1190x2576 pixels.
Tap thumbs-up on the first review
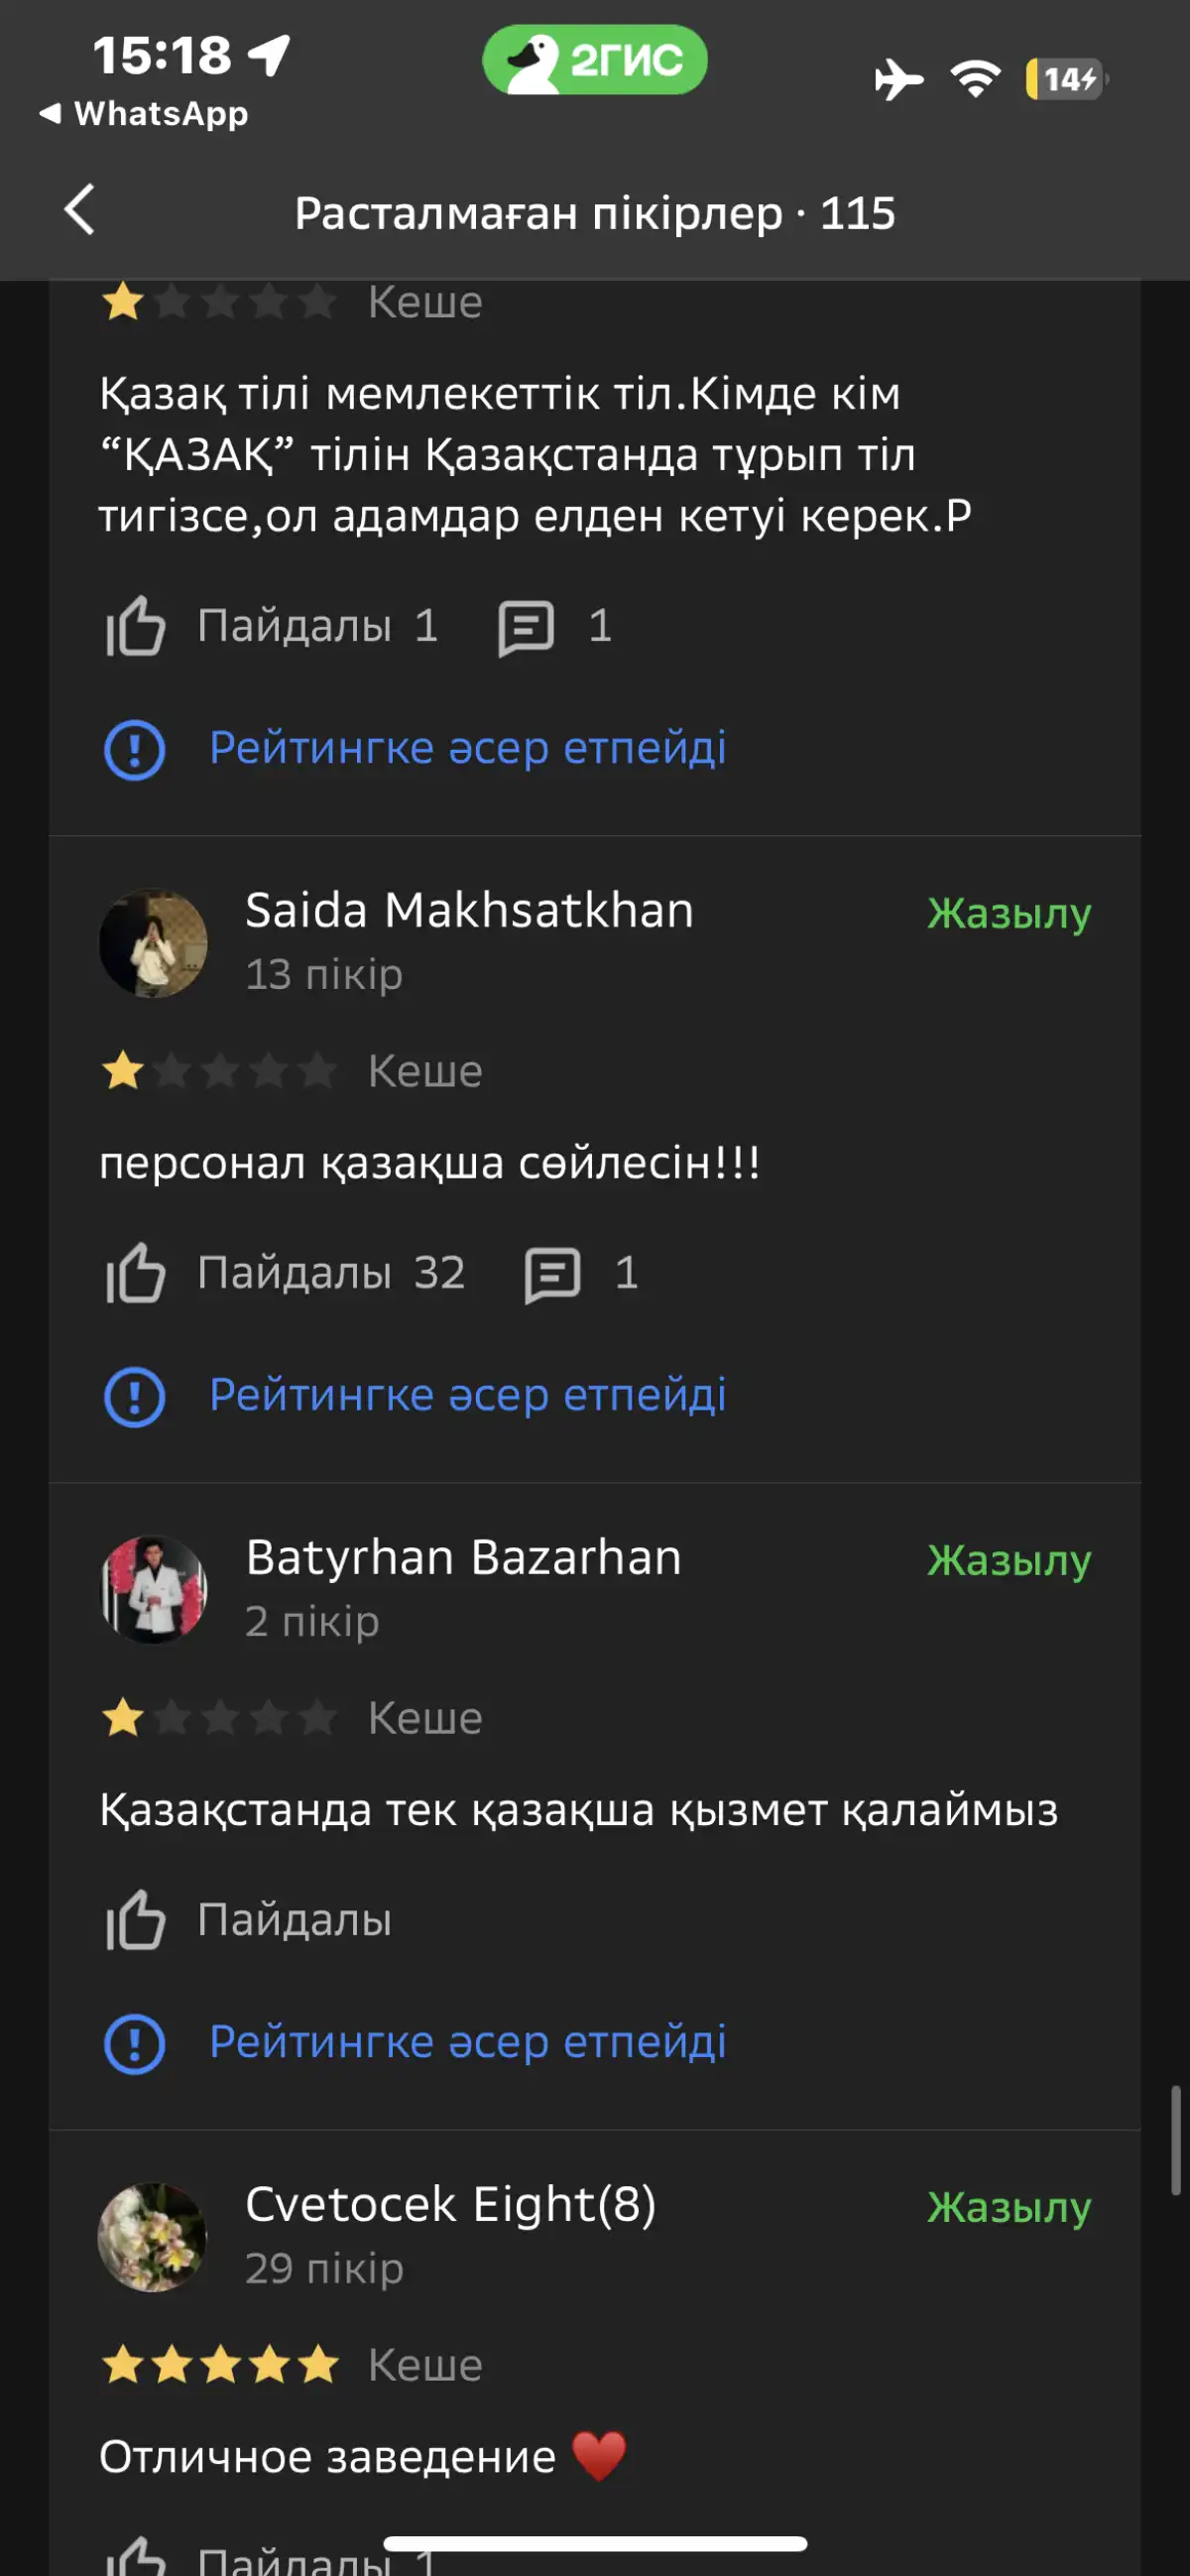(x=135, y=626)
